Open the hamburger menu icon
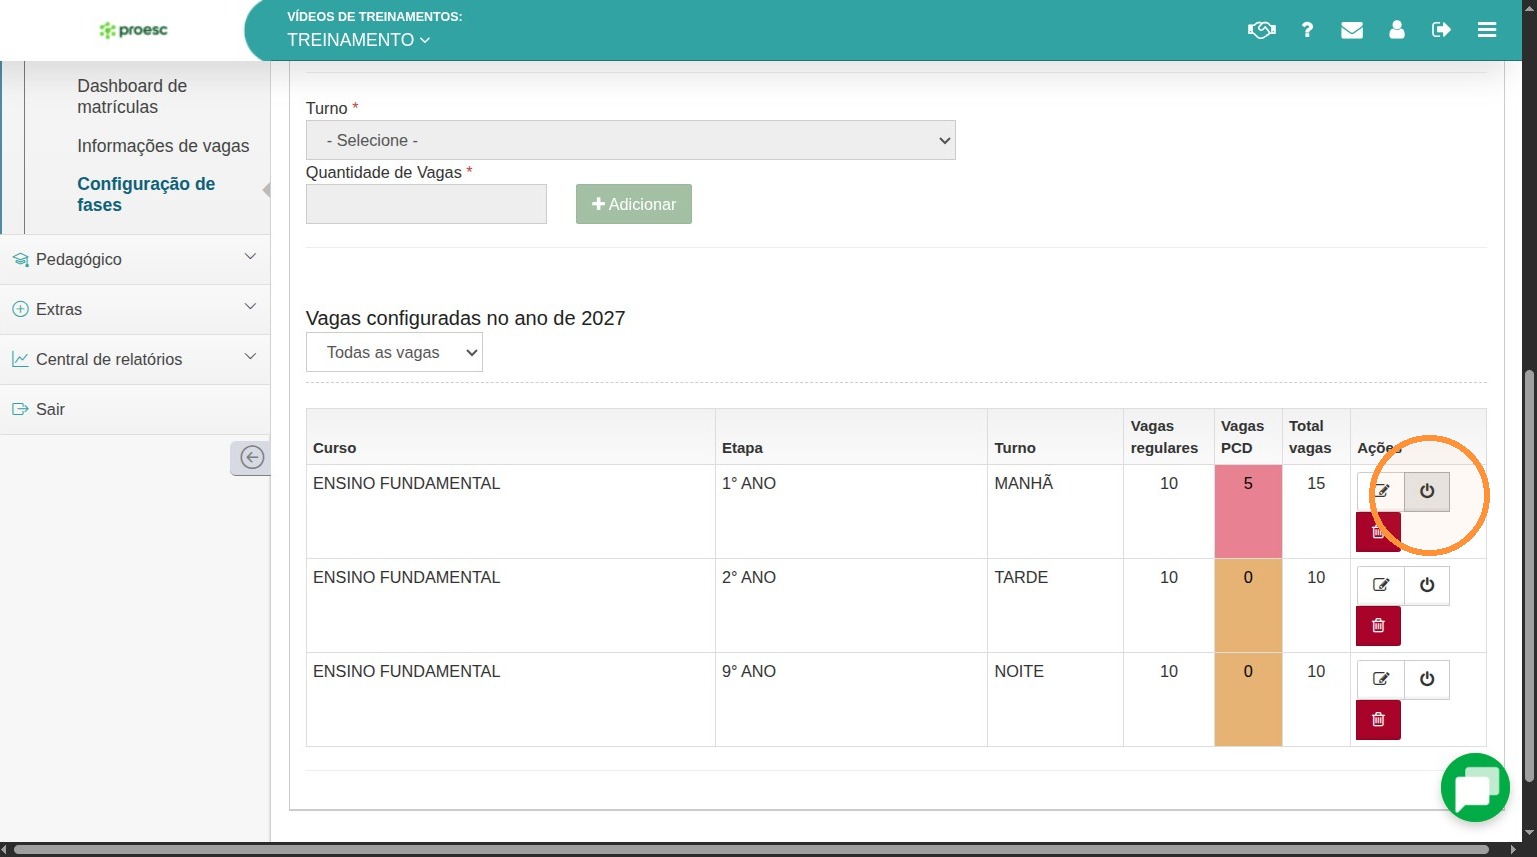The height and width of the screenshot is (857, 1537). [x=1487, y=30]
